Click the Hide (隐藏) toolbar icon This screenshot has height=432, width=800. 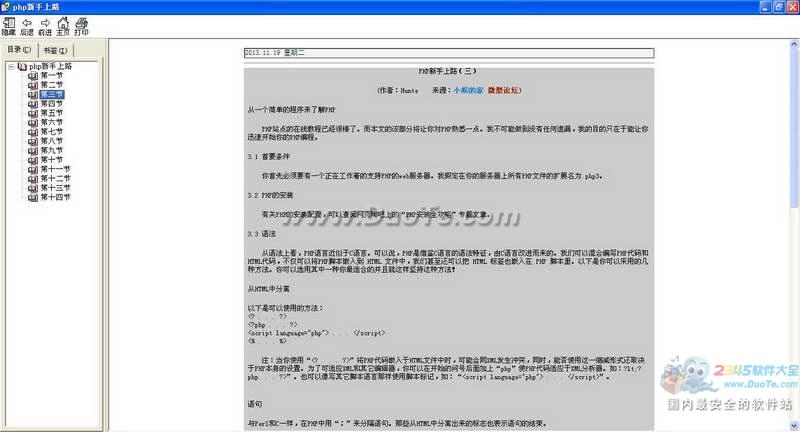(9, 27)
